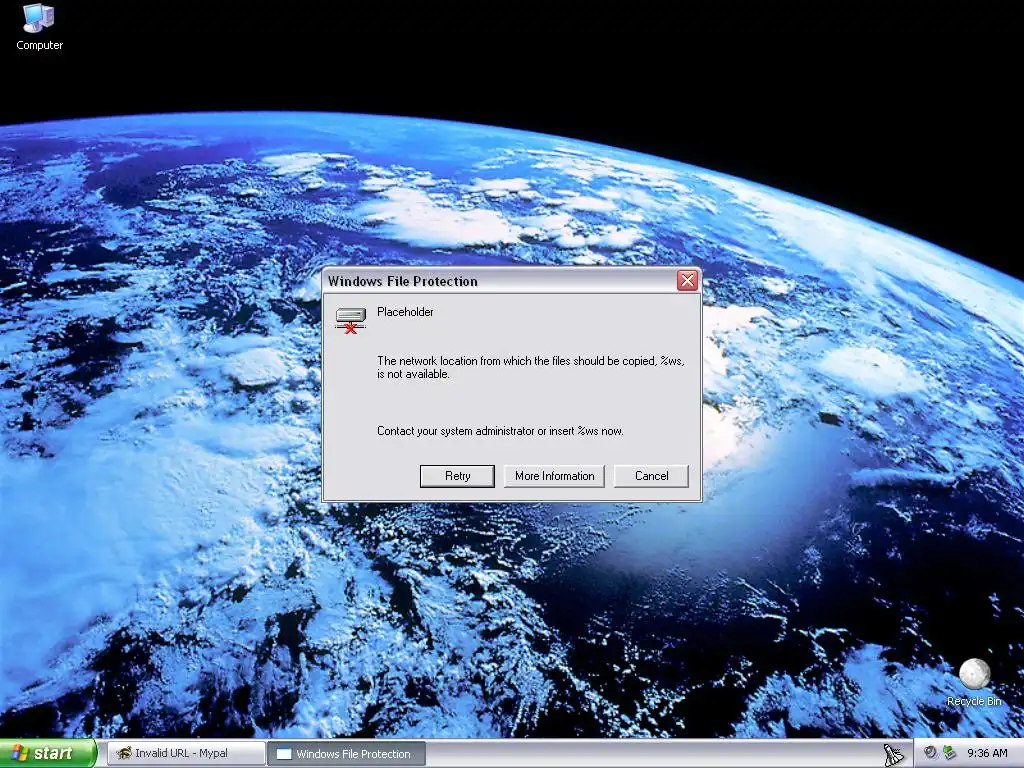Select the Recycle Bin desktop icon
This screenshot has width=1024, height=768.
tap(974, 683)
